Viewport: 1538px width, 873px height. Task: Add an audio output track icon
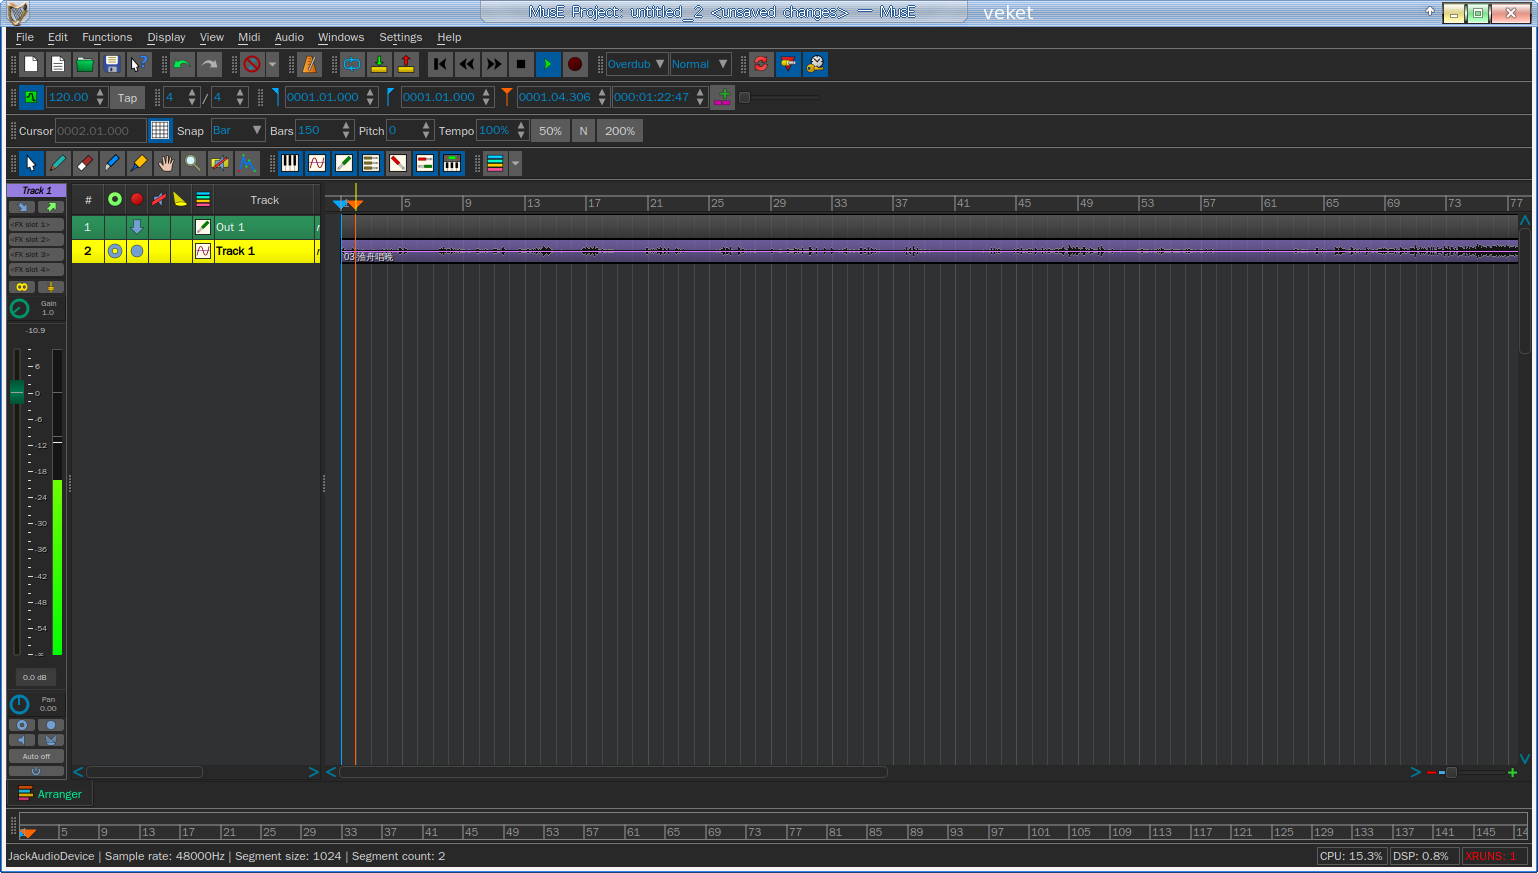pyautogui.click(x=344, y=163)
